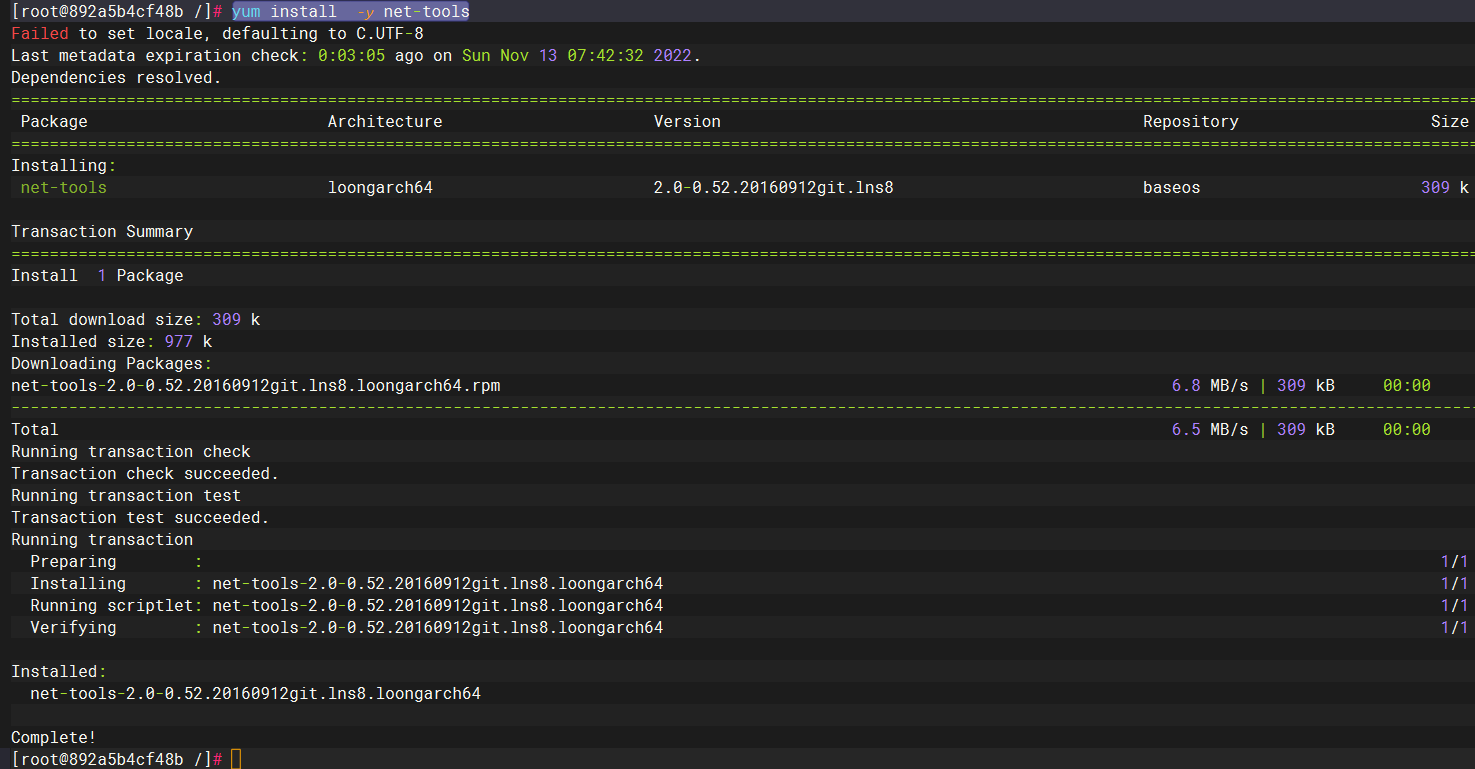Screen dimensions: 1475x769
Task: Click the Verifying step line
Action: coord(347,627)
